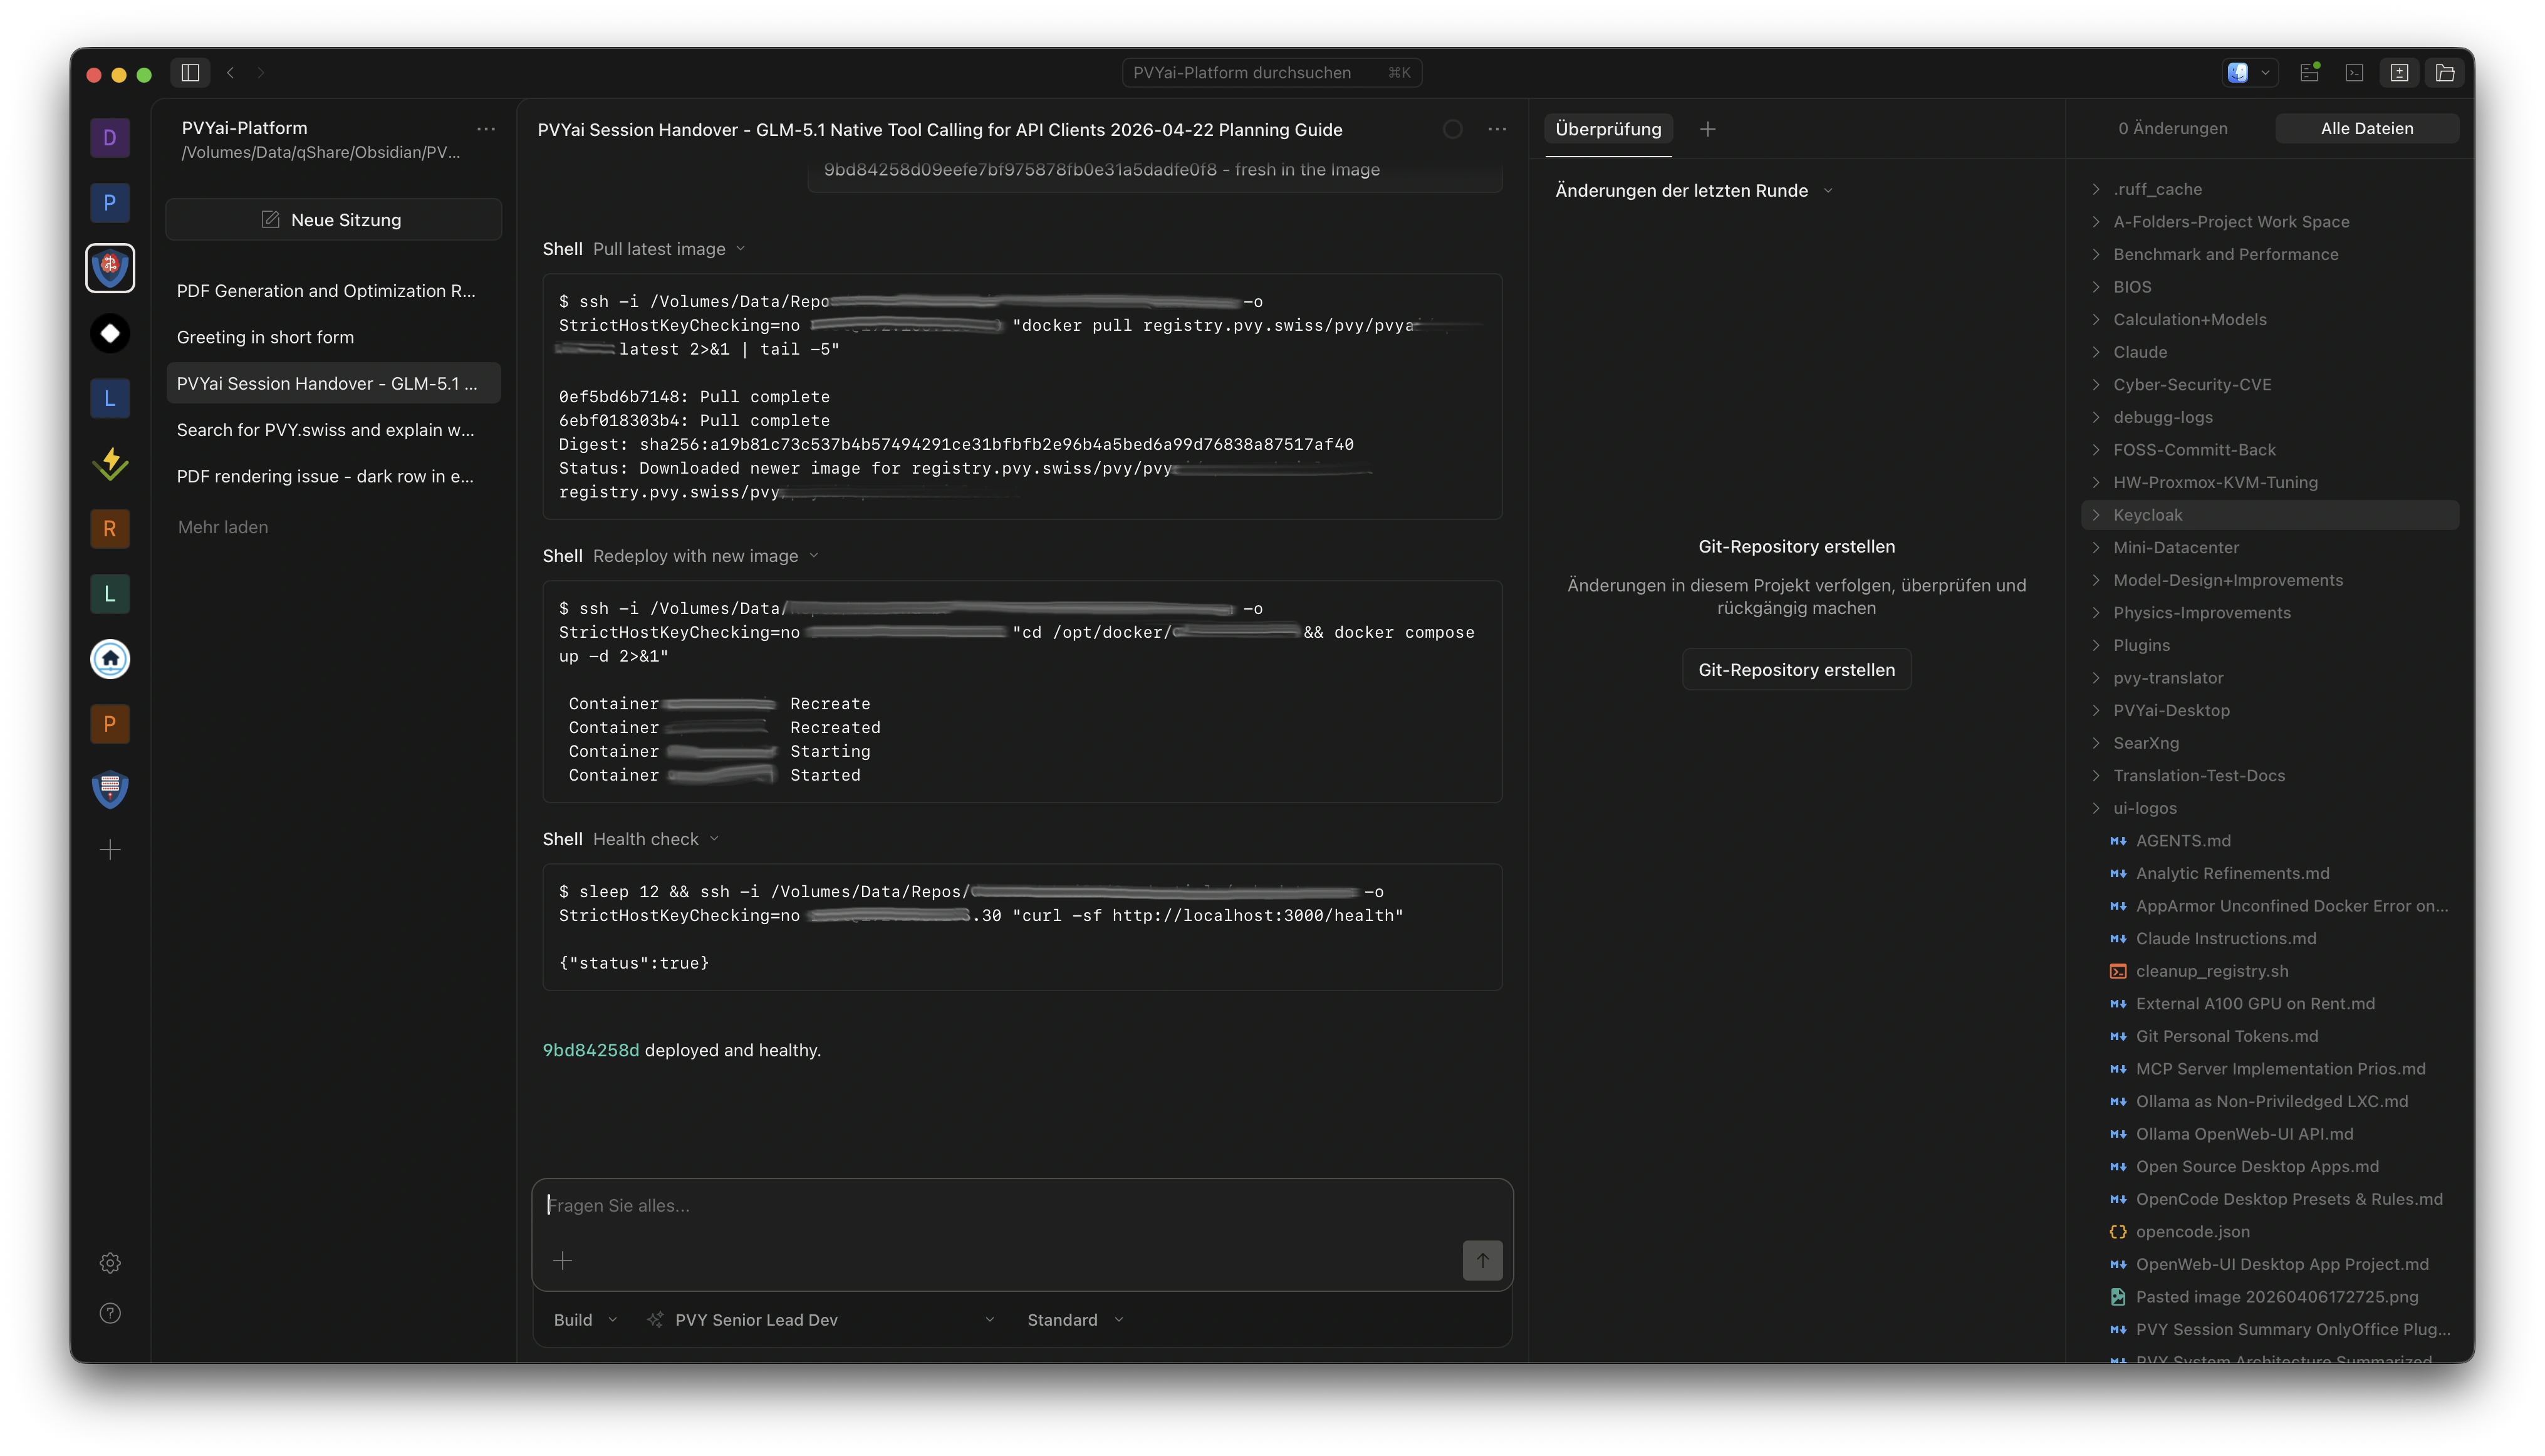Screen dimensions: 2545x1456
Task: Add a new project with plus icon
Action: pos(110,850)
